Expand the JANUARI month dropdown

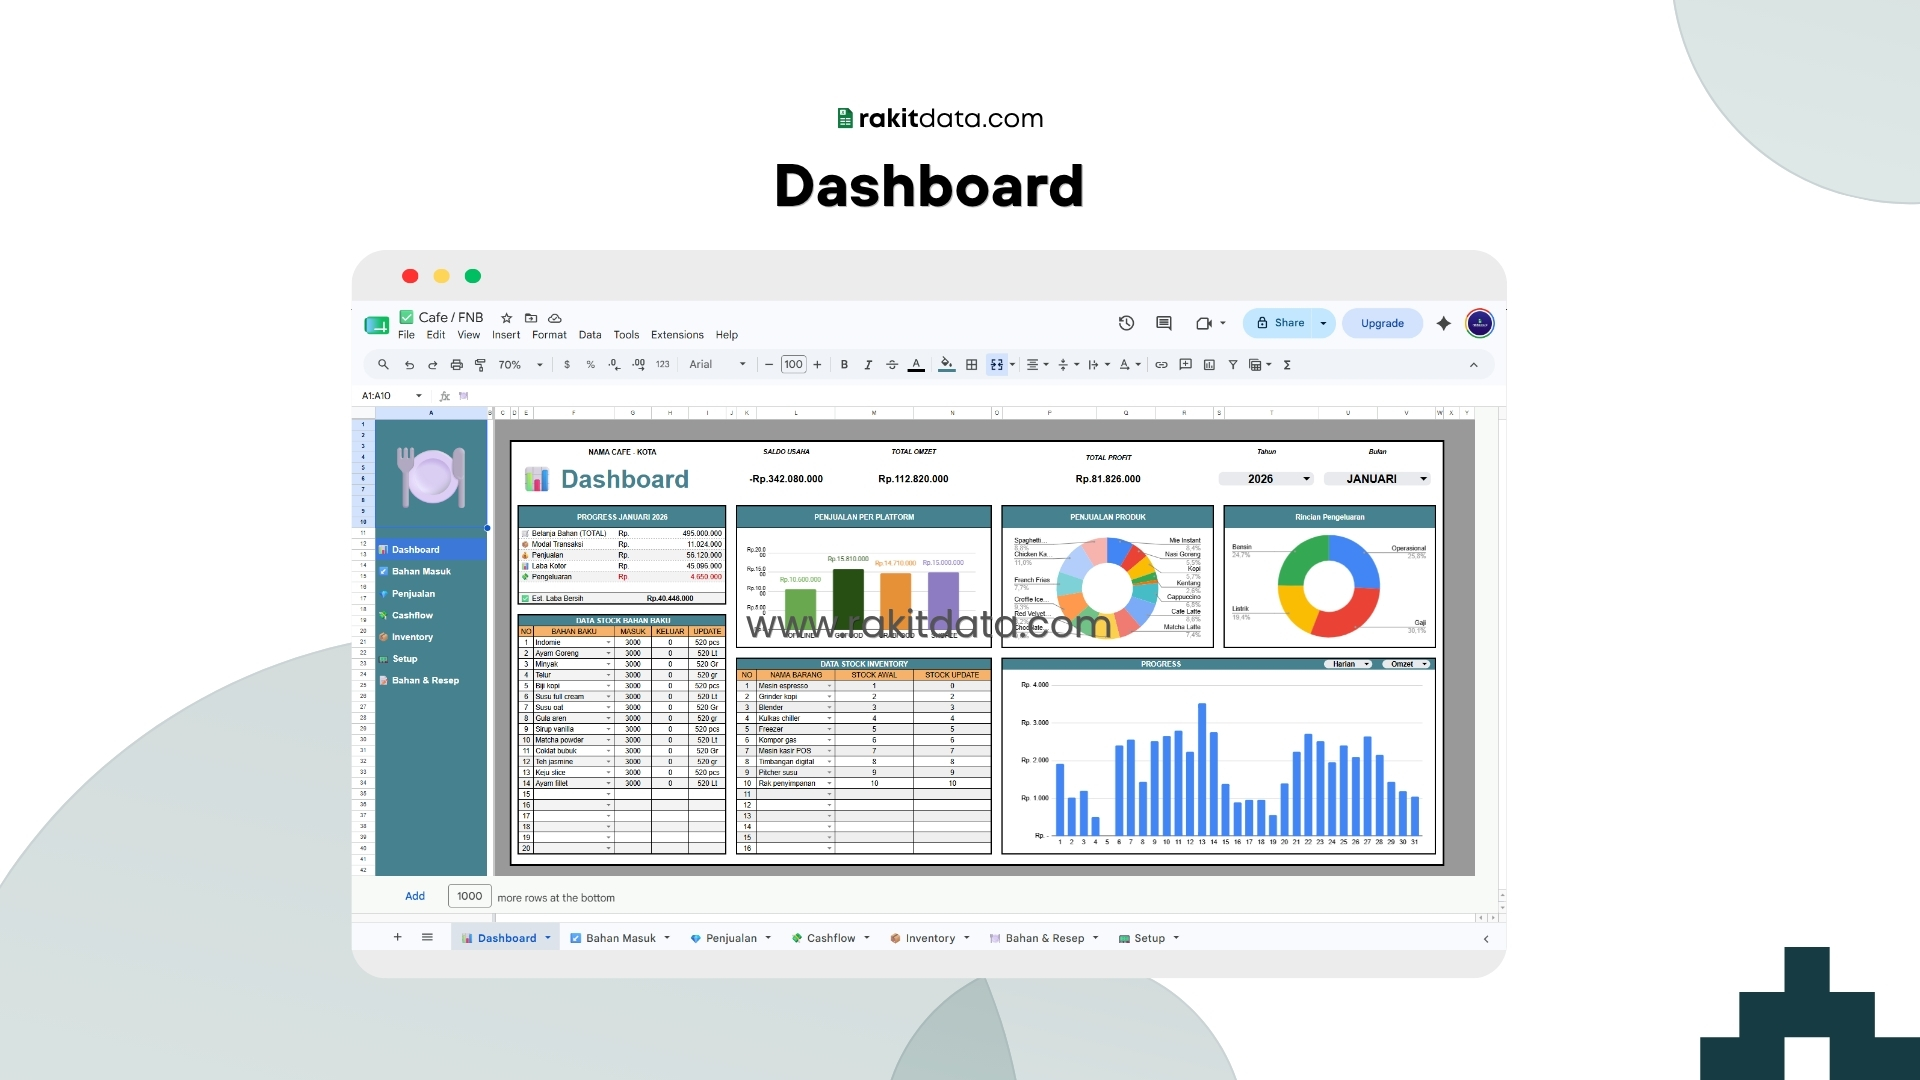tap(1377, 479)
